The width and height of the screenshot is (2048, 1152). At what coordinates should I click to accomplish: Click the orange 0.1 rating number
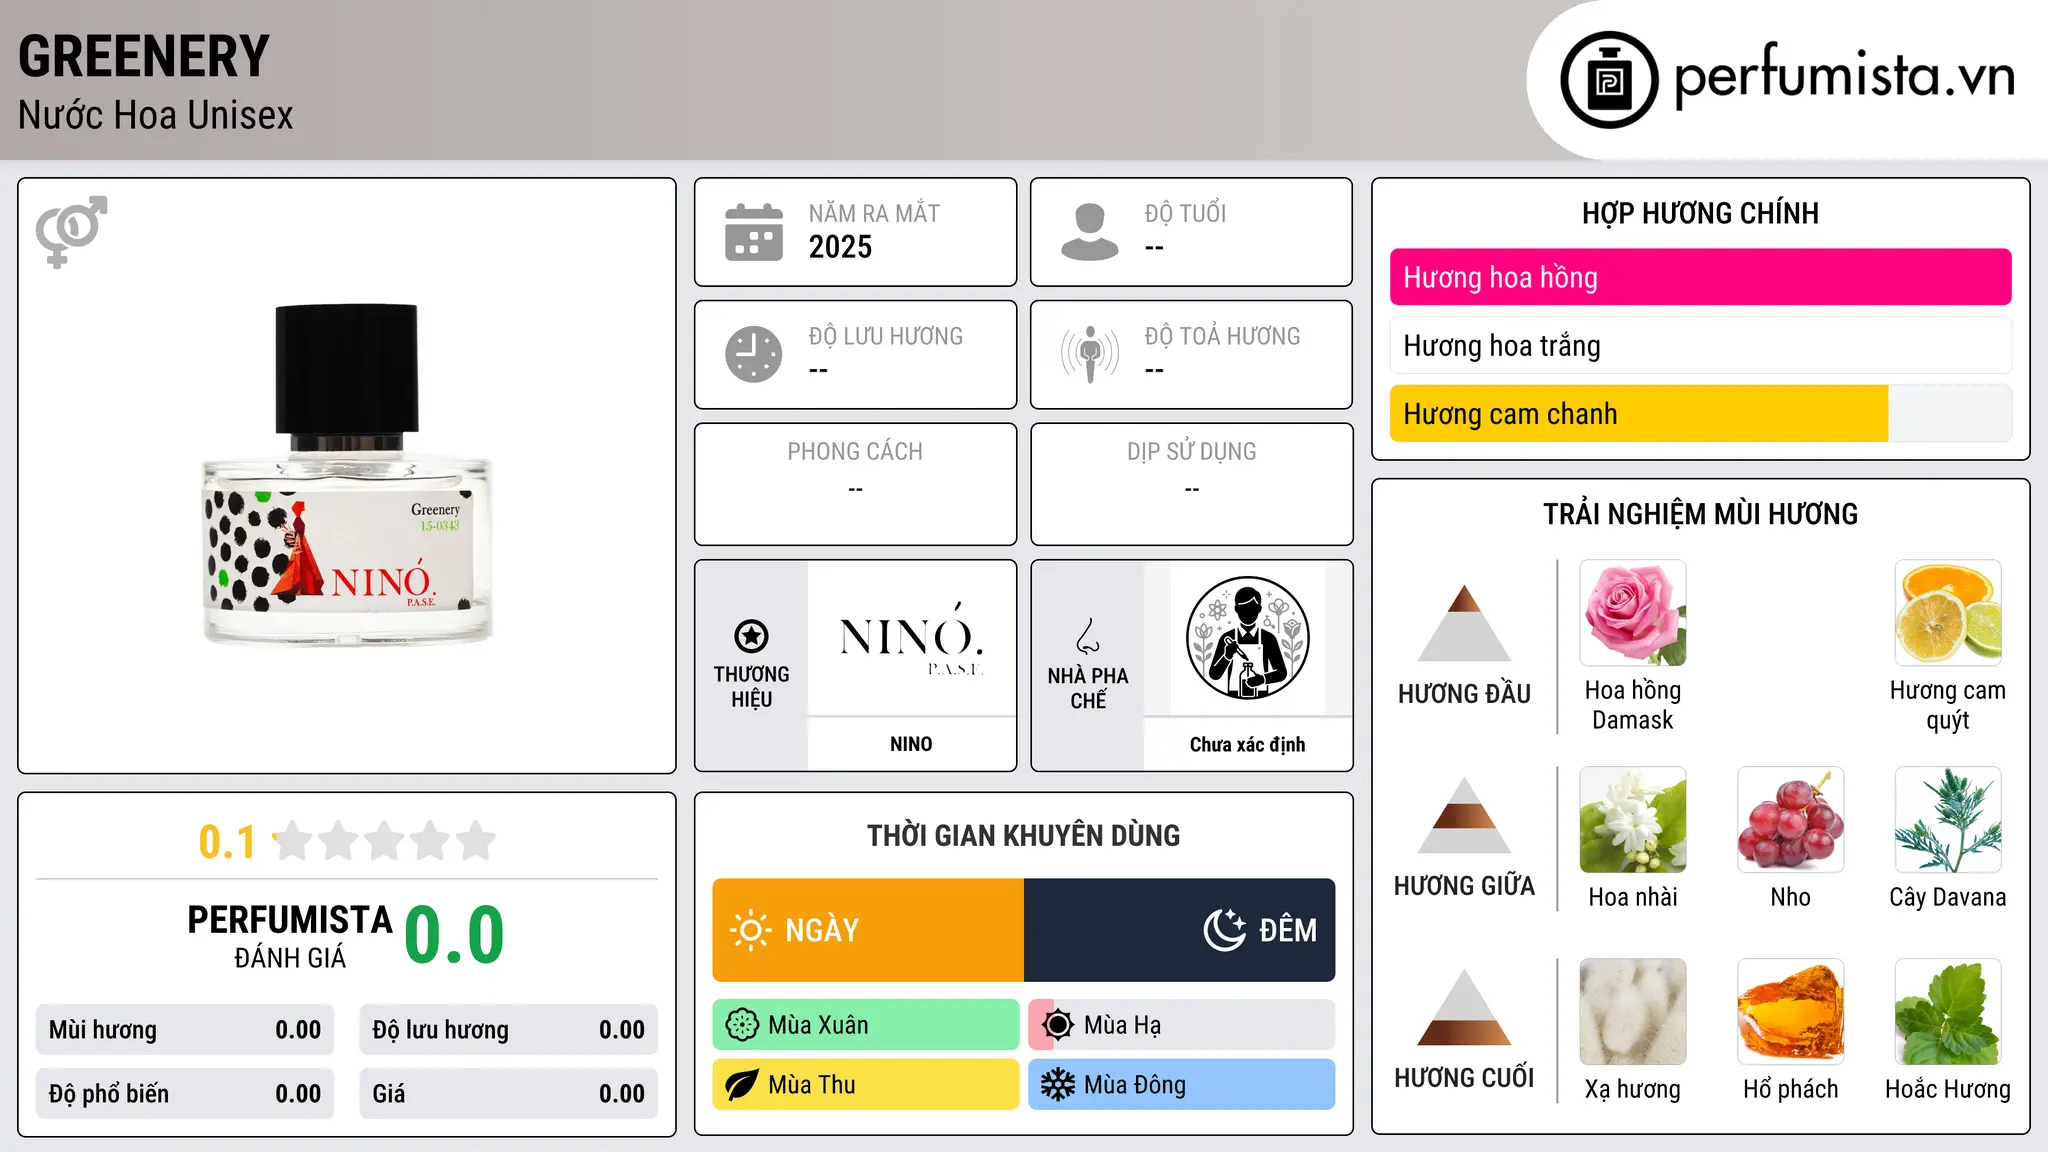pos(227,842)
